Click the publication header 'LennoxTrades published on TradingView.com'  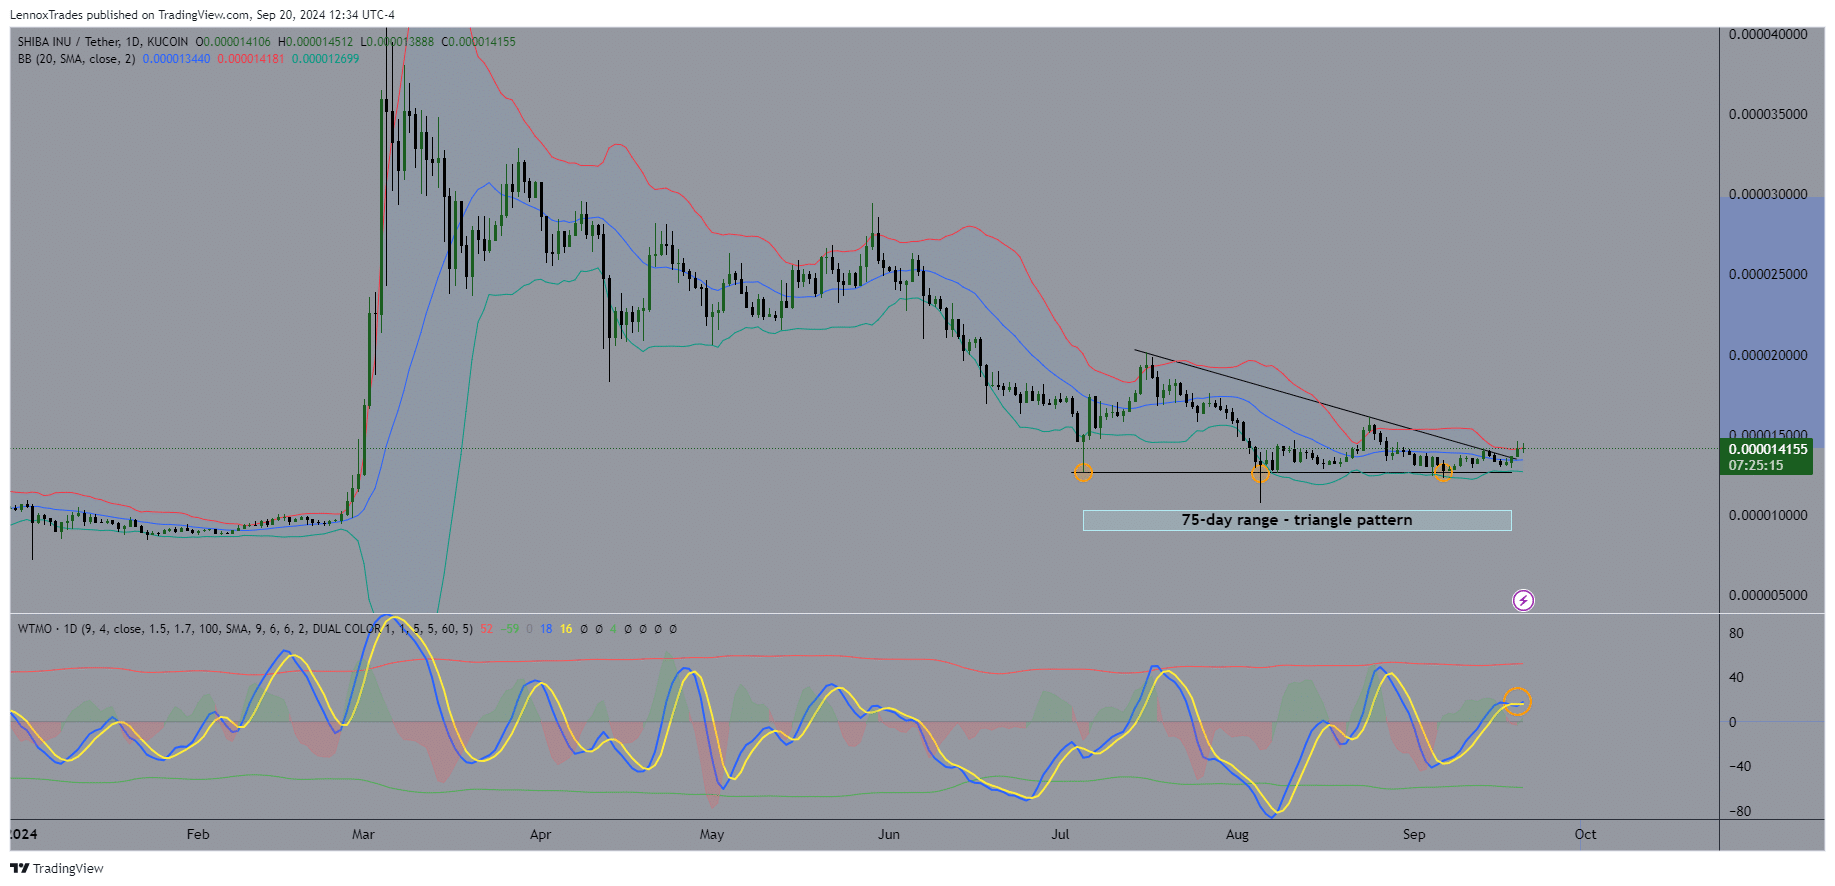pyautogui.click(x=130, y=15)
